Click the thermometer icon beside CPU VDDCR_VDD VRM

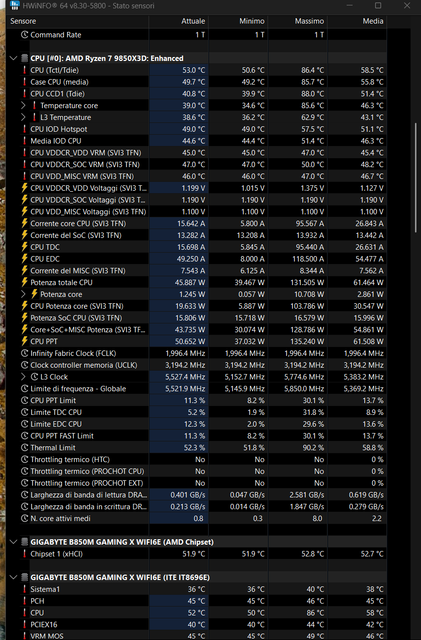click(25, 153)
